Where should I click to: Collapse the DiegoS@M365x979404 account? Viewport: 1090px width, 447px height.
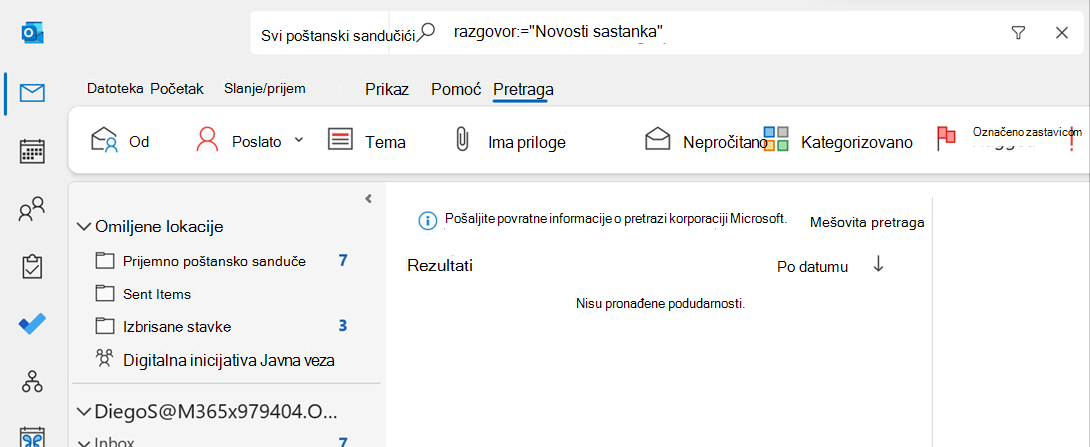(84, 412)
